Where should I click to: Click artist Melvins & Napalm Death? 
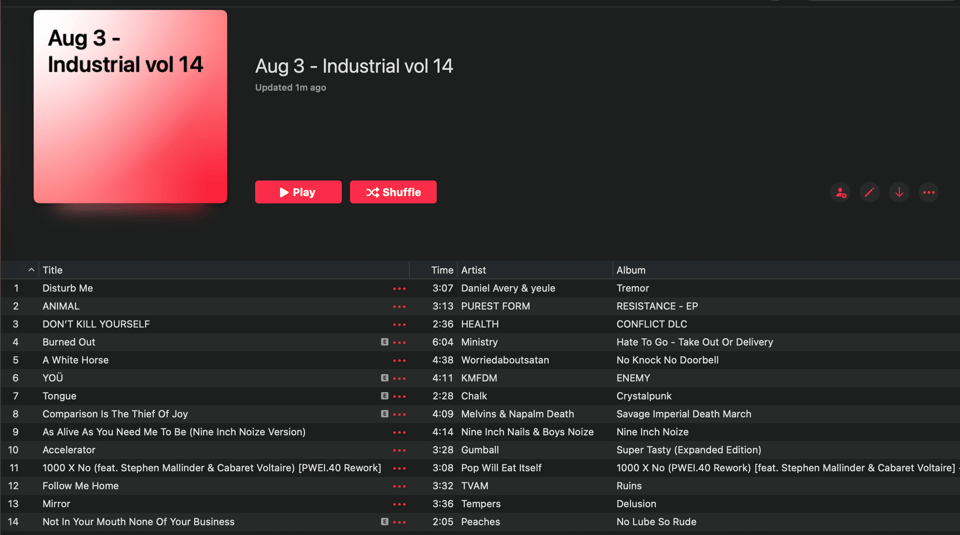517,414
